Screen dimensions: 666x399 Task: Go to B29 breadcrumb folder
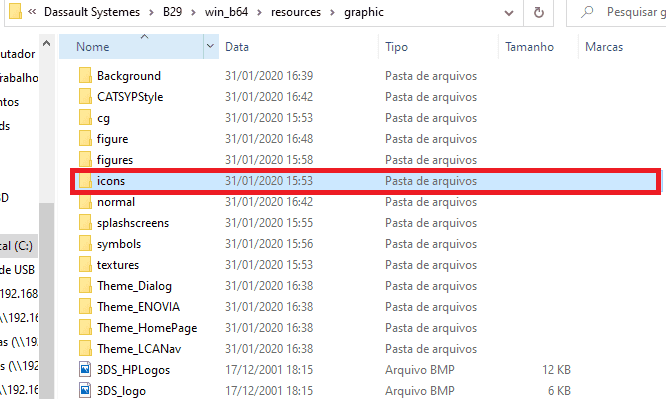pyautogui.click(x=172, y=12)
